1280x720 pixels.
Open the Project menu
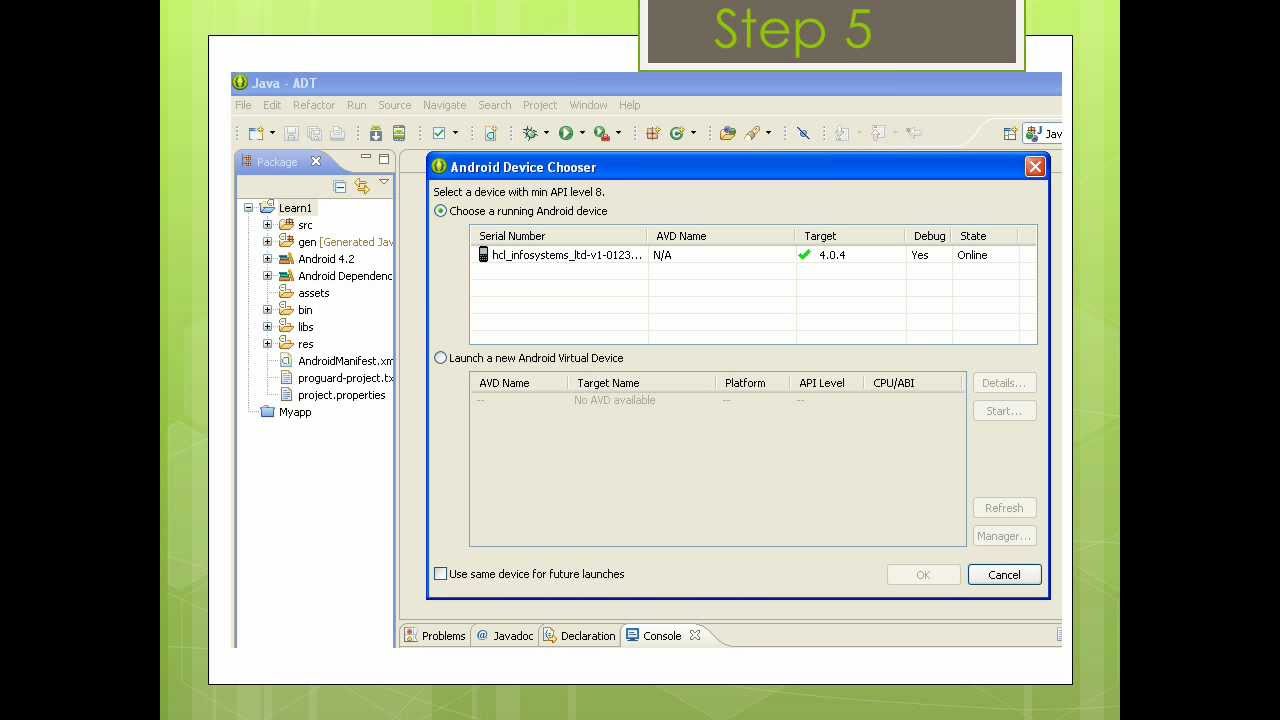click(540, 105)
